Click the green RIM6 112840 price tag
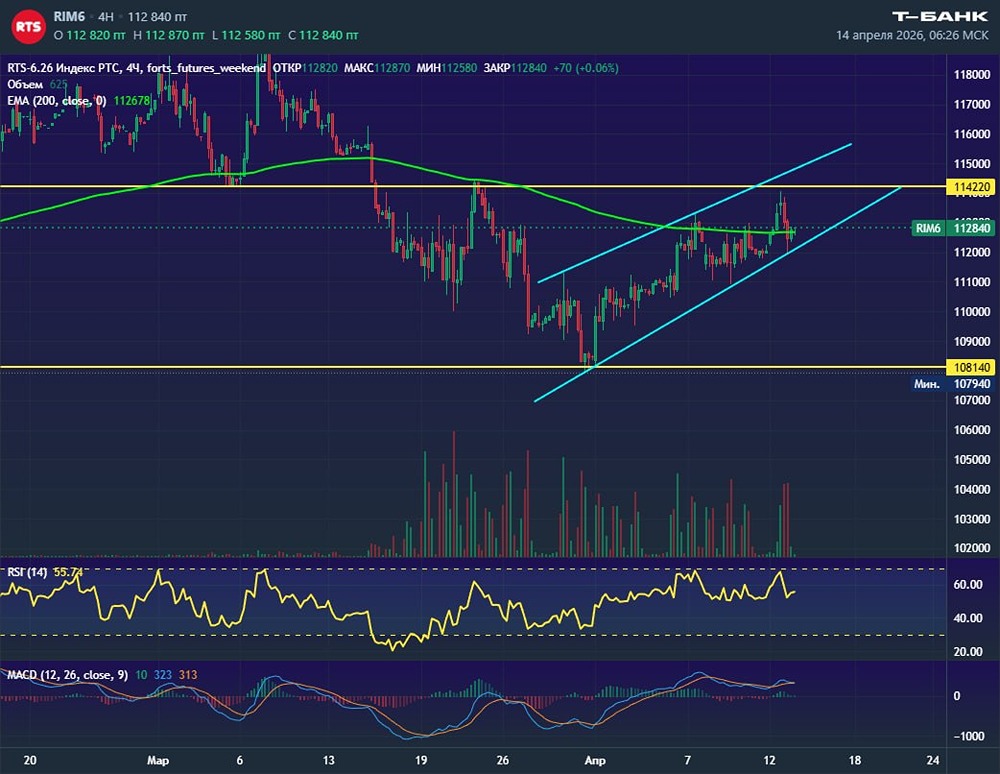Screen dimensions: 1000x774 pyautogui.click(x=953, y=228)
